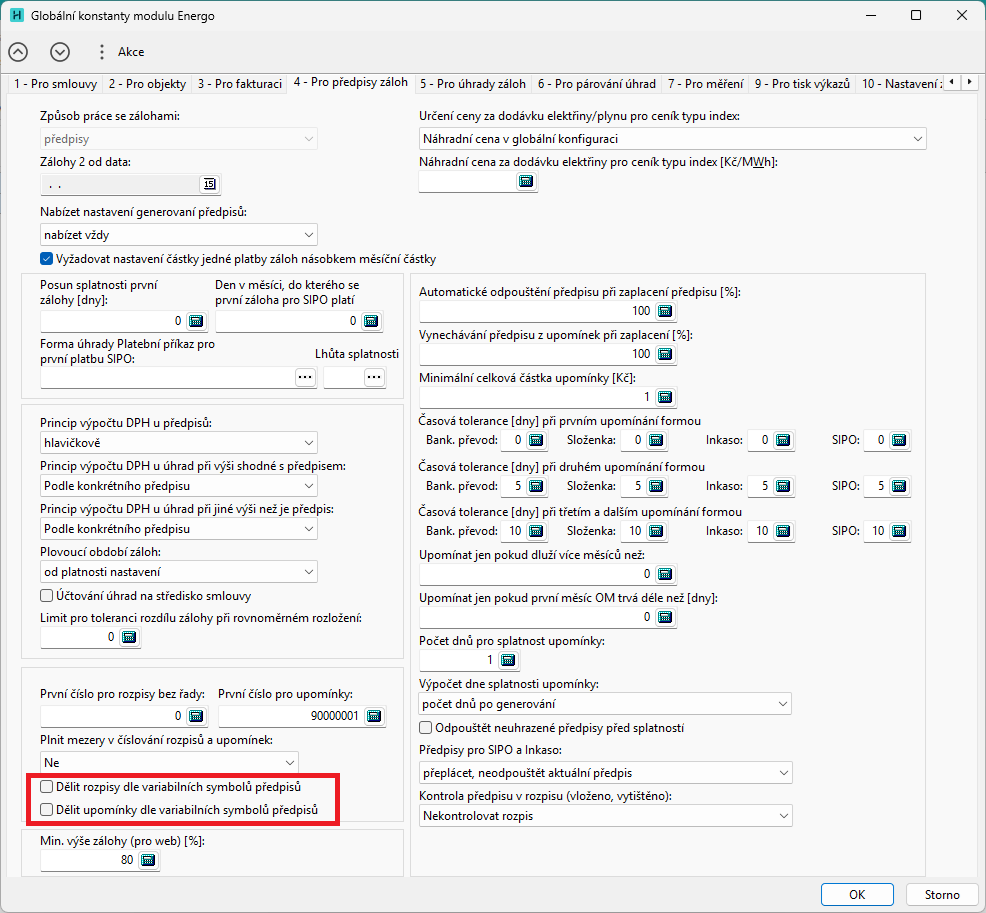Open calculator for Vynechávání předpisu z upomínek
Screen dimensions: 986x913
pyautogui.click(x=665, y=353)
